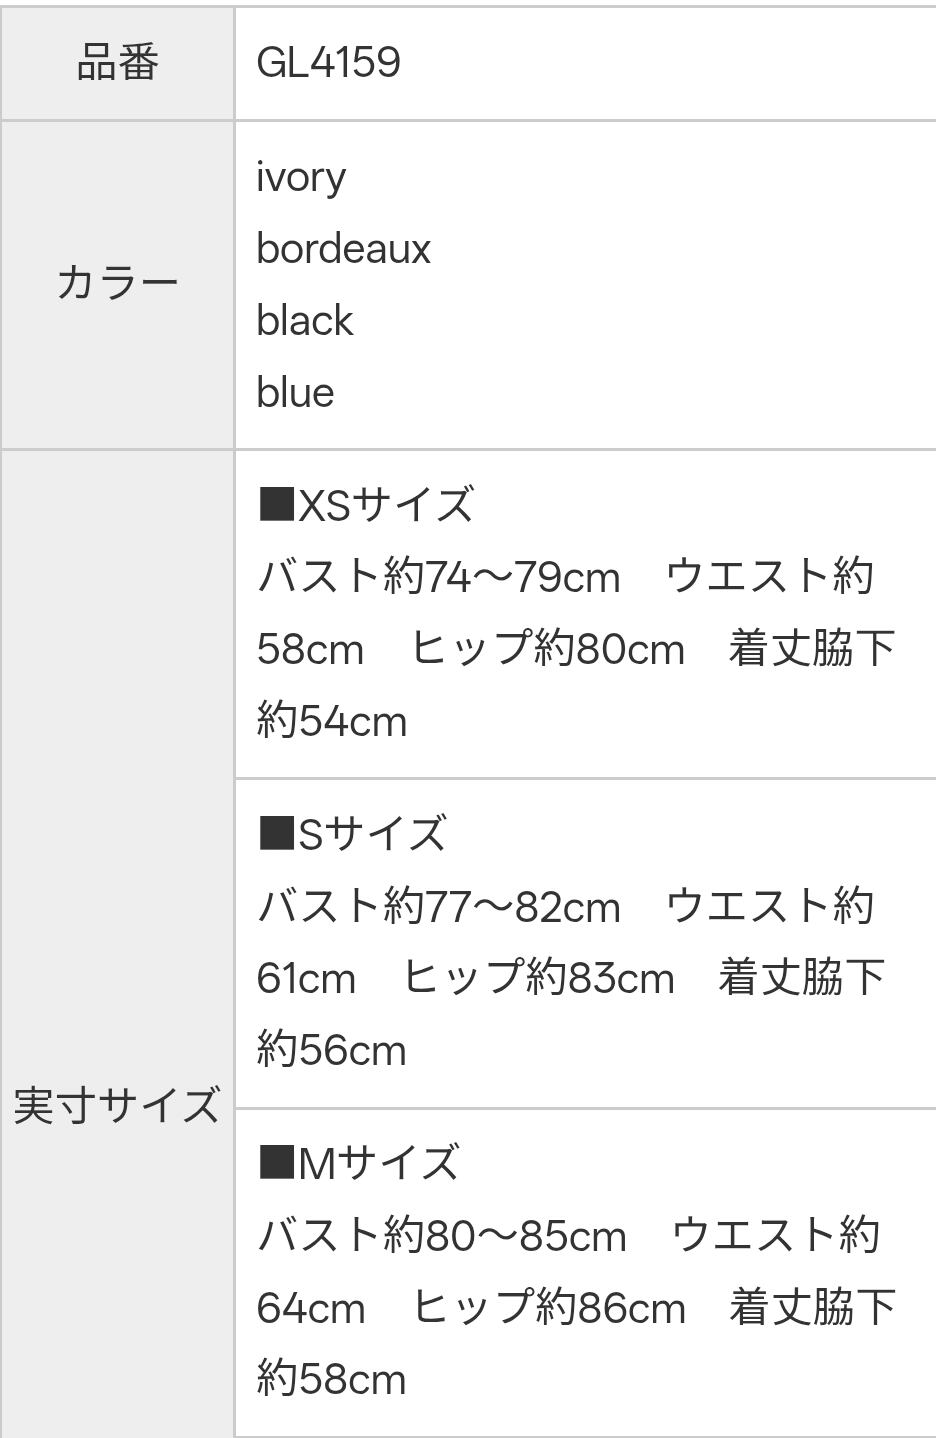Screen dimensions: 936x1438
Task: Click the バスト約74〜79cm measurement text
Action: (x=438, y=577)
